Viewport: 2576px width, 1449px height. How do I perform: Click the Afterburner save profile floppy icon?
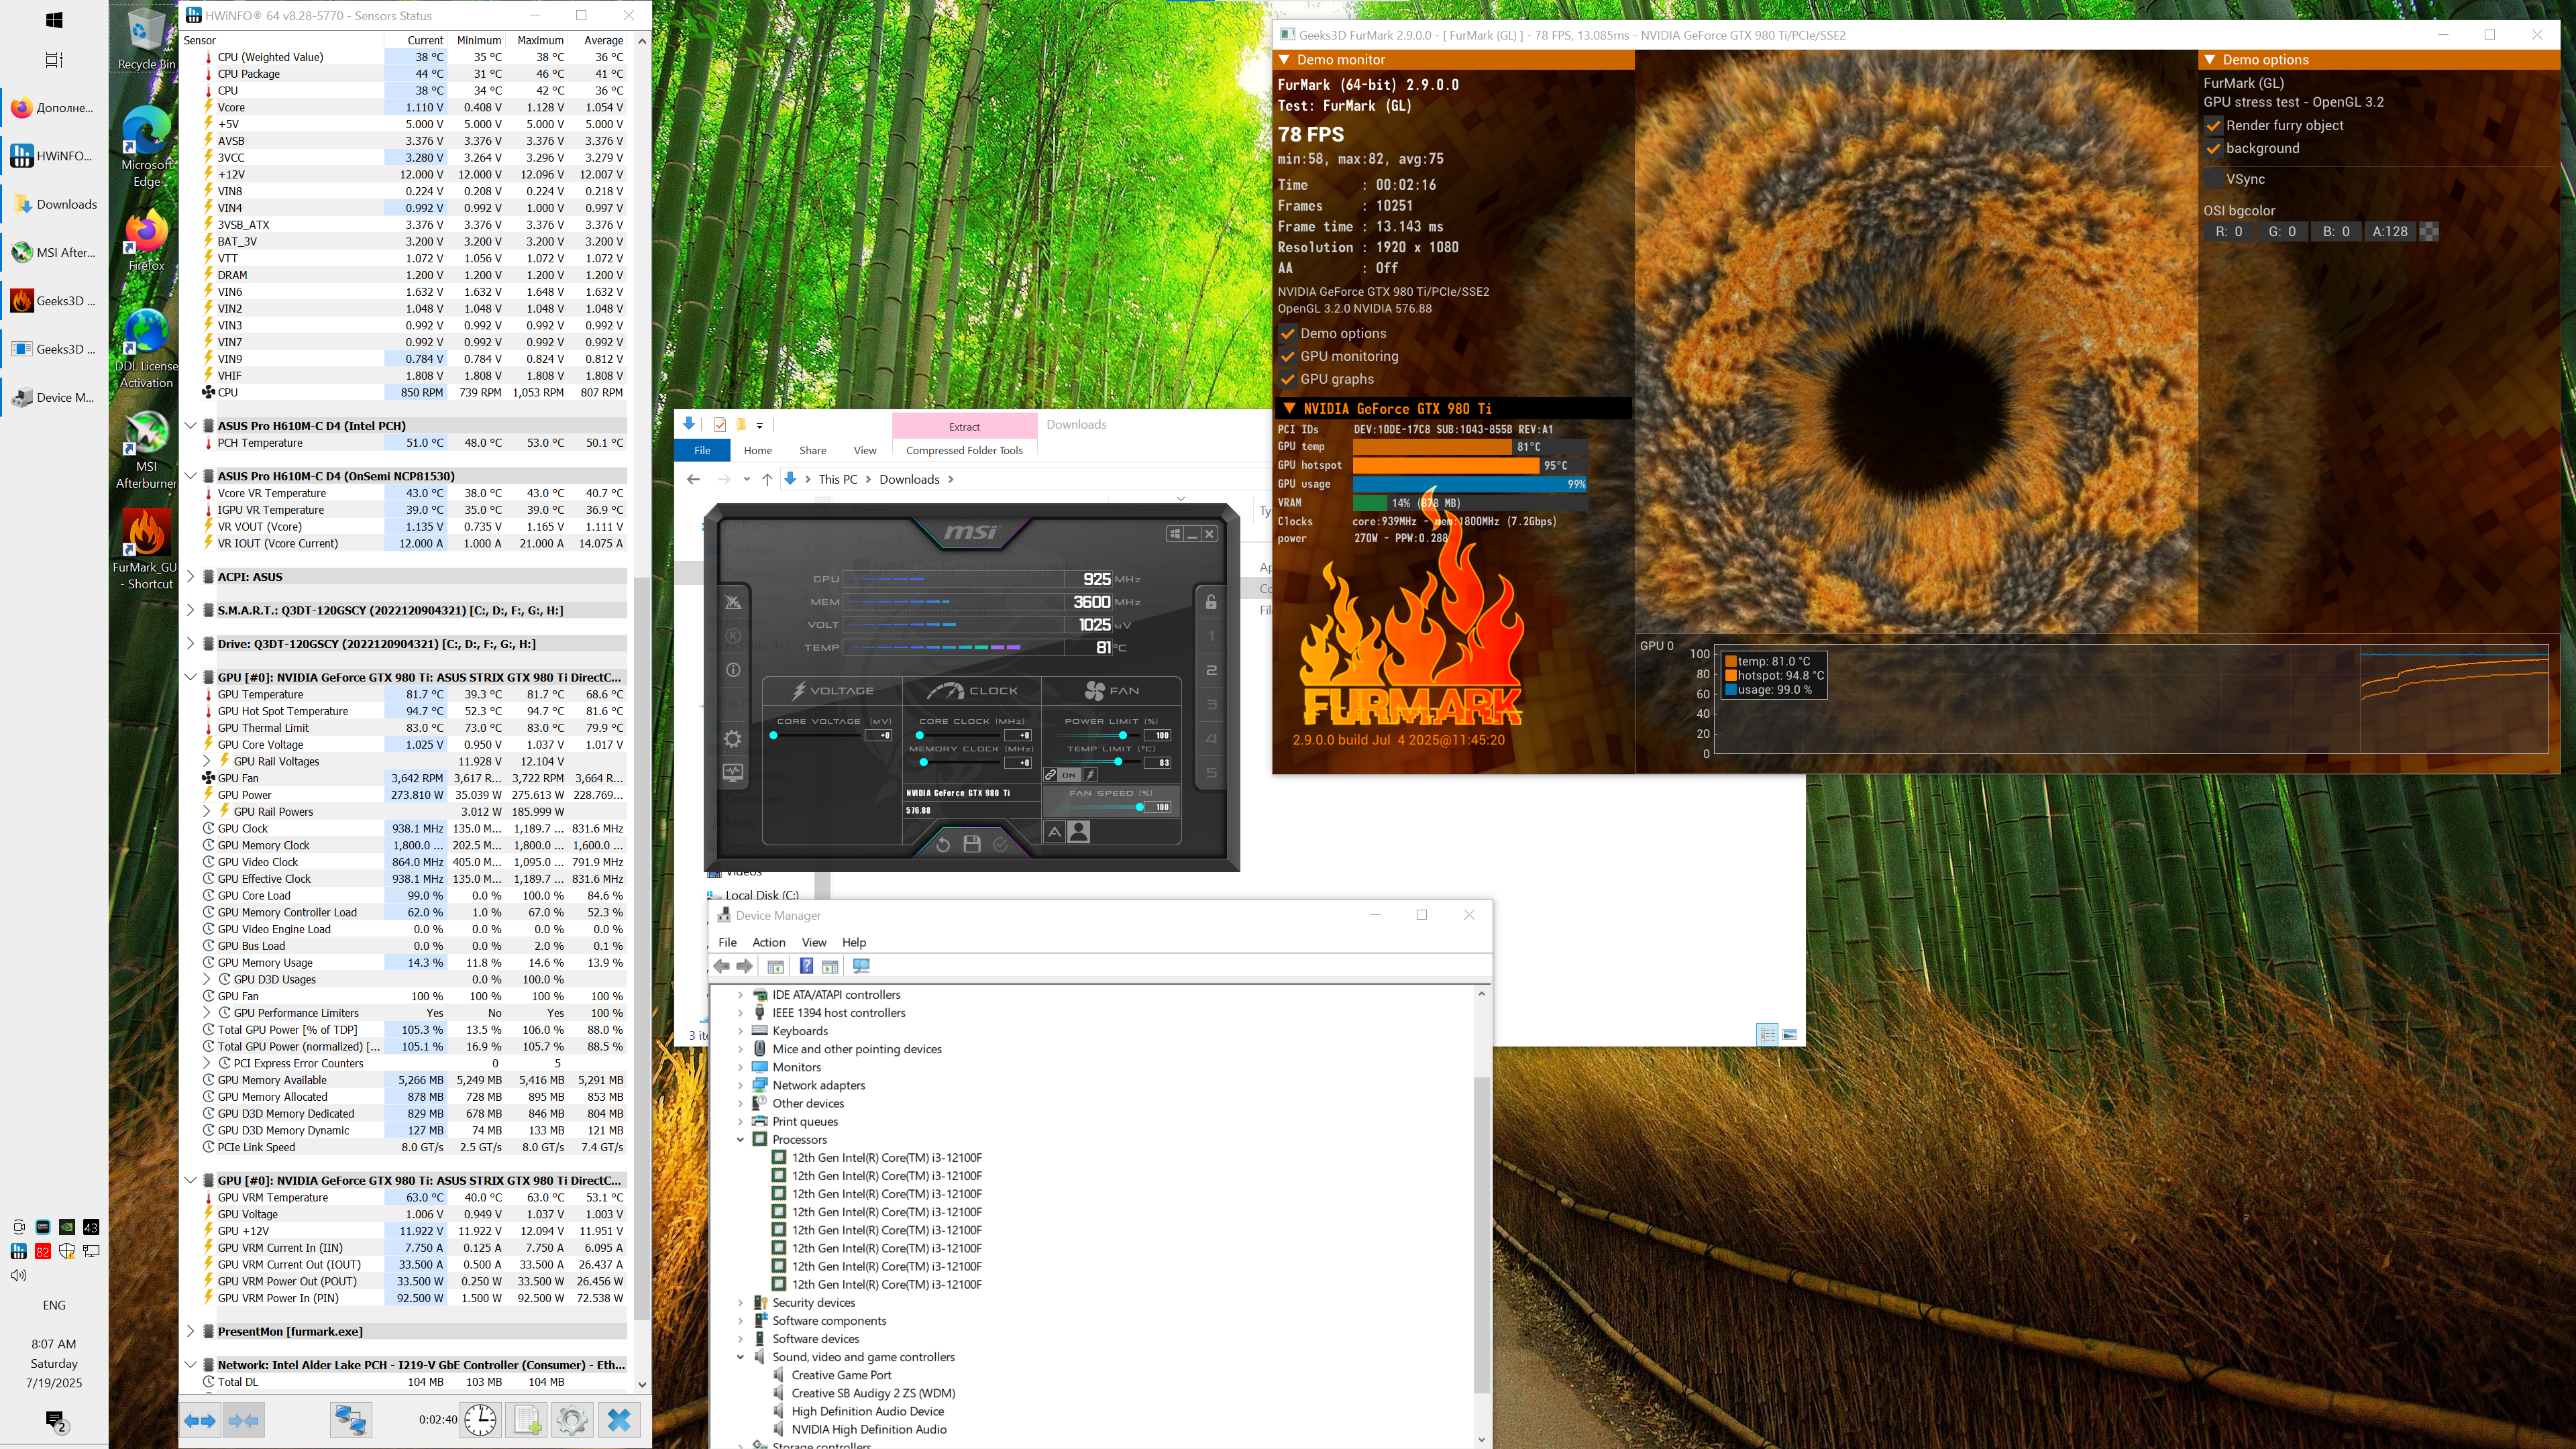[971, 844]
